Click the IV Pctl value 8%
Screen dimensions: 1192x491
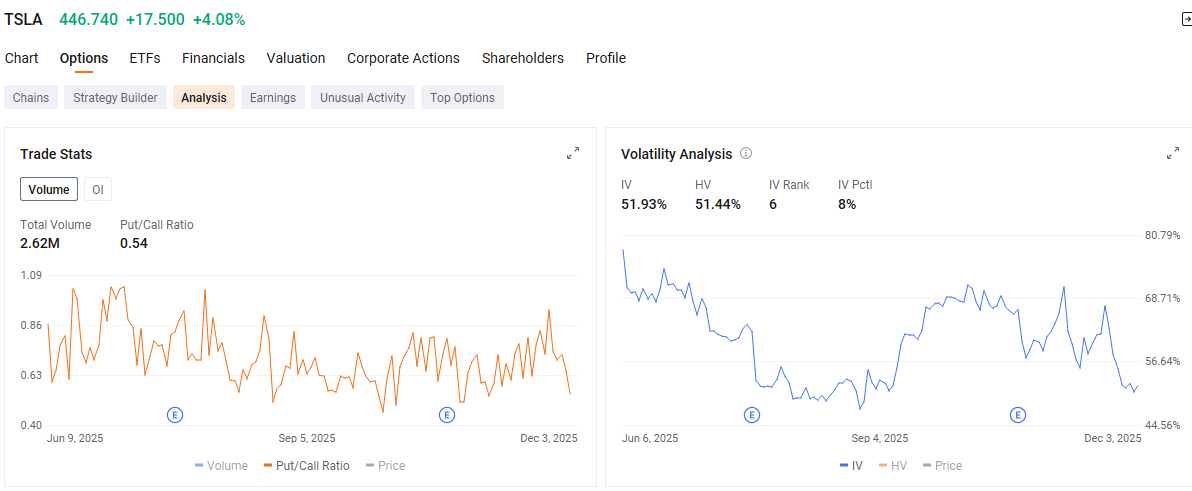pos(847,204)
